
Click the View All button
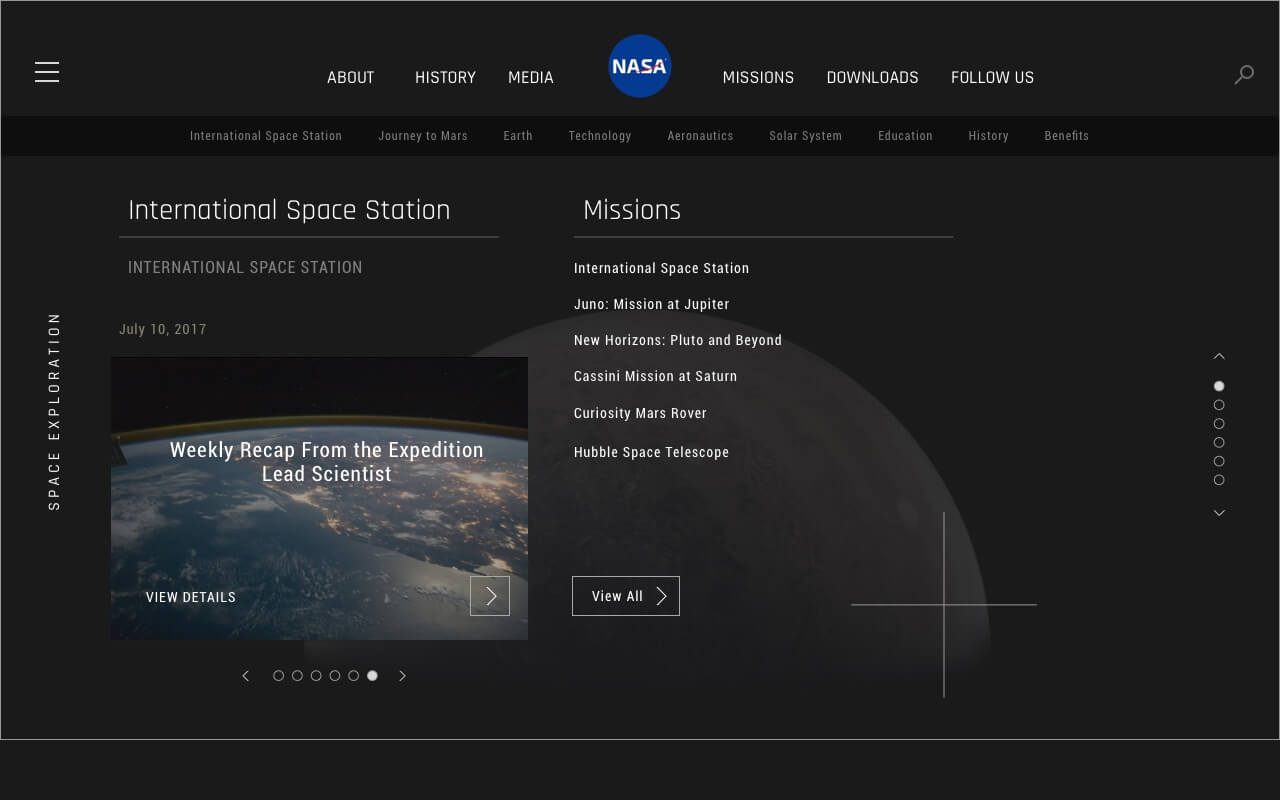(626, 596)
